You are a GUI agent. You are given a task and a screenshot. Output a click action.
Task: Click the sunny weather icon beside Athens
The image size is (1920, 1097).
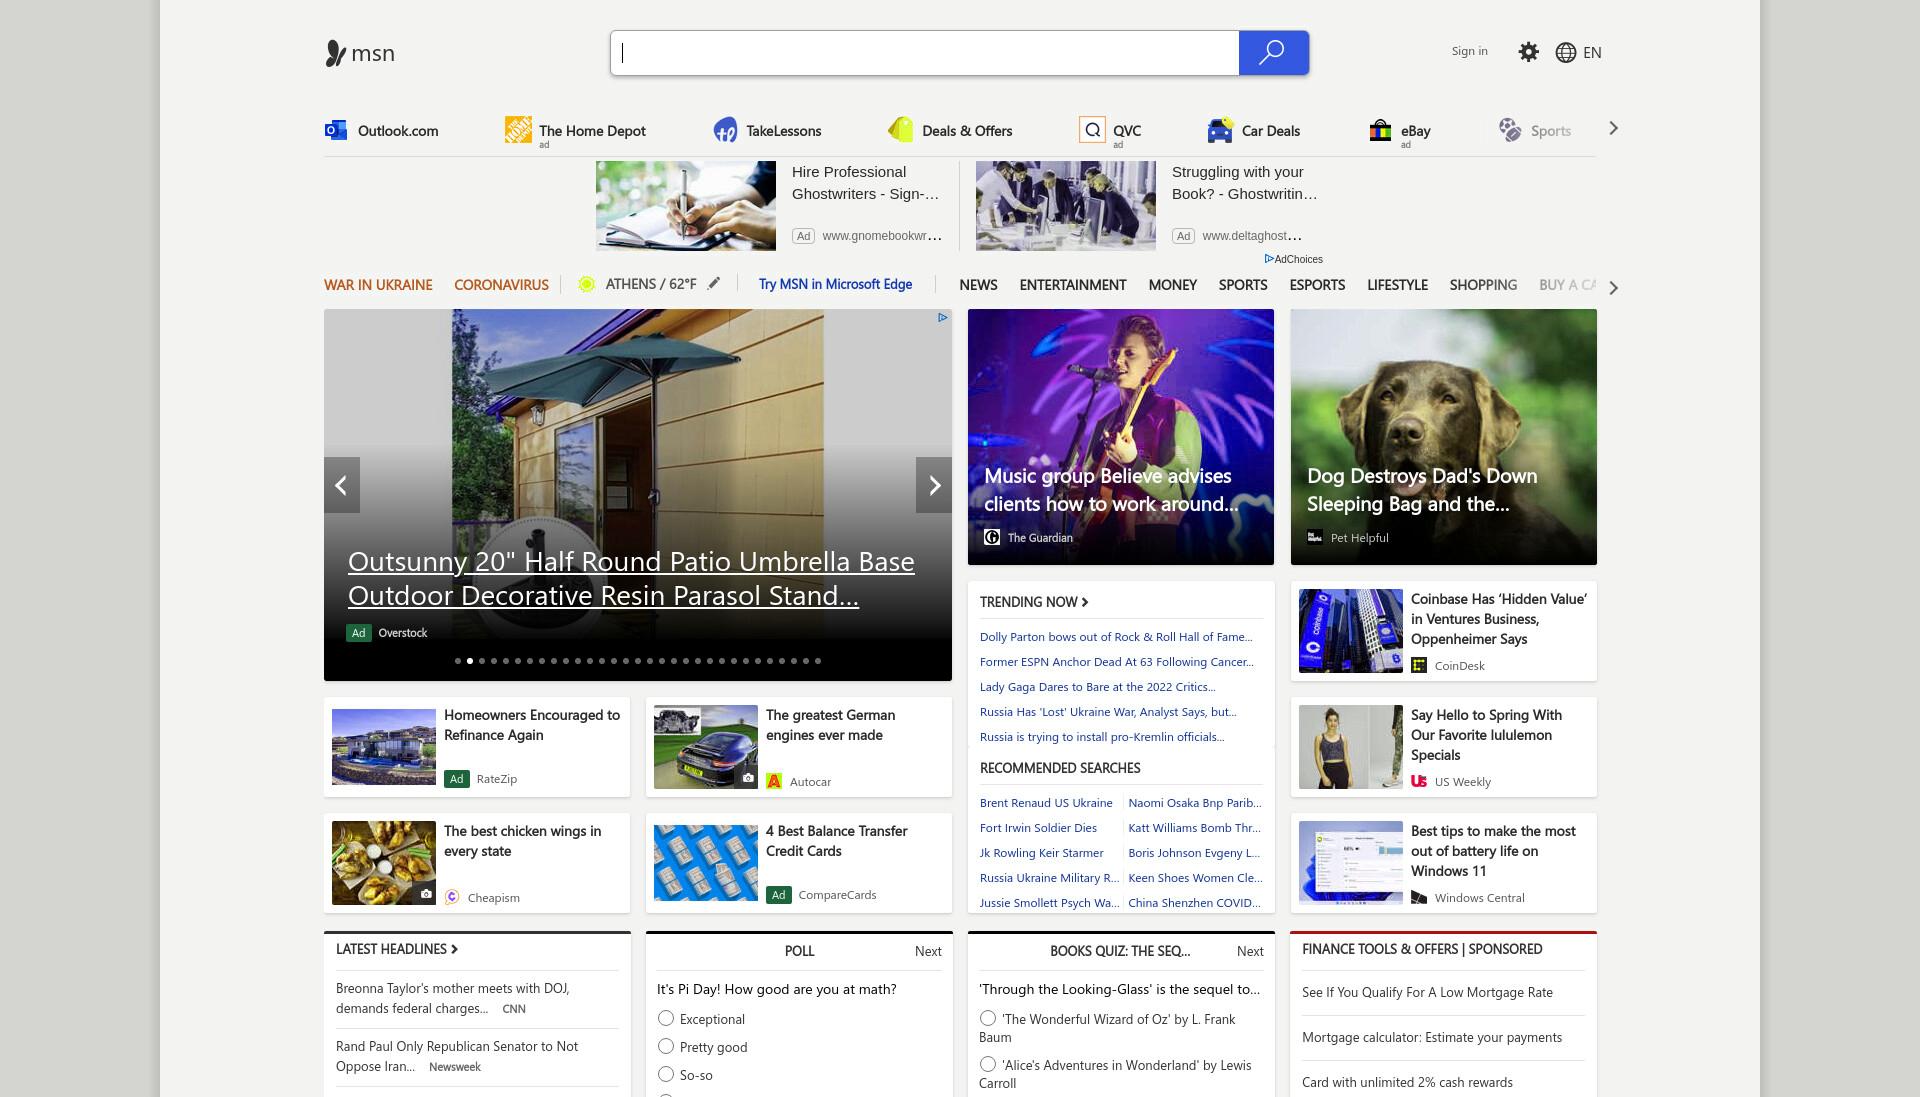(587, 285)
